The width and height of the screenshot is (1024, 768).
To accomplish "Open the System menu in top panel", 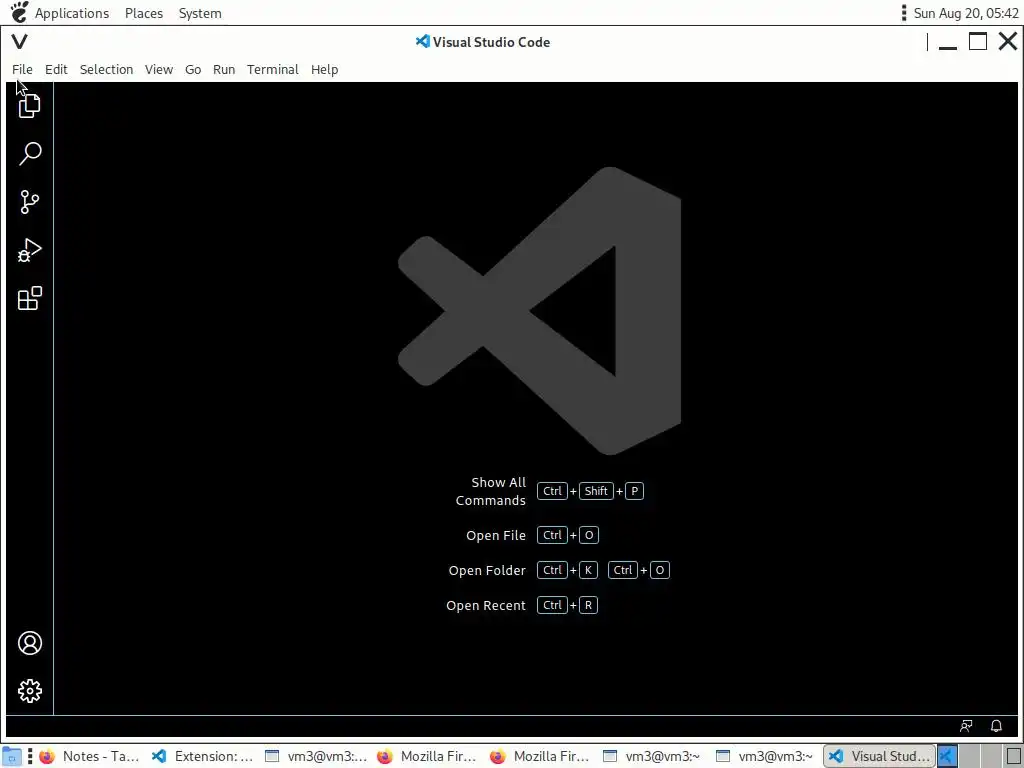I will (200, 13).
